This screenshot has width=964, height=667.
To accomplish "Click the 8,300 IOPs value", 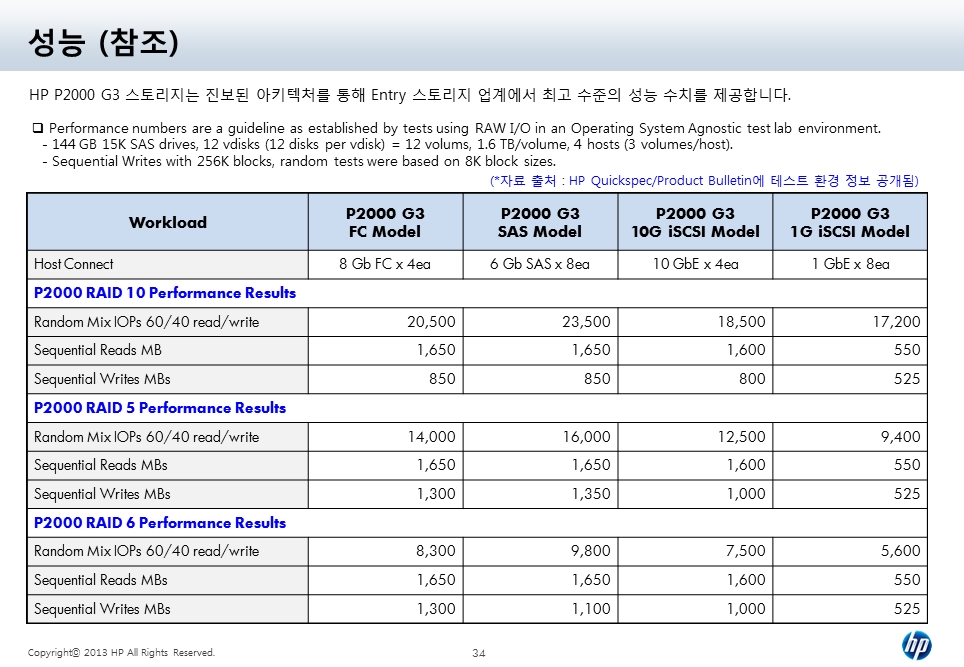I will tap(436, 551).
